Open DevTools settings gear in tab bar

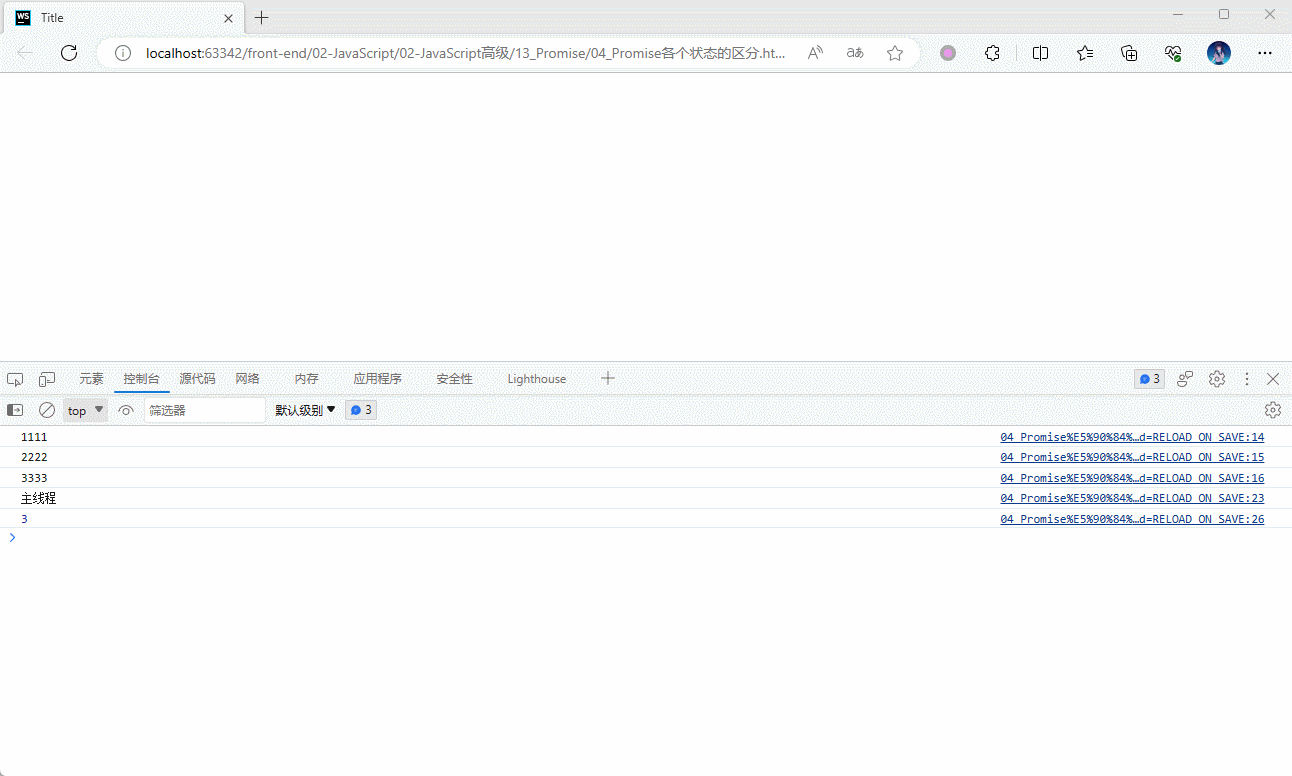[1216, 379]
